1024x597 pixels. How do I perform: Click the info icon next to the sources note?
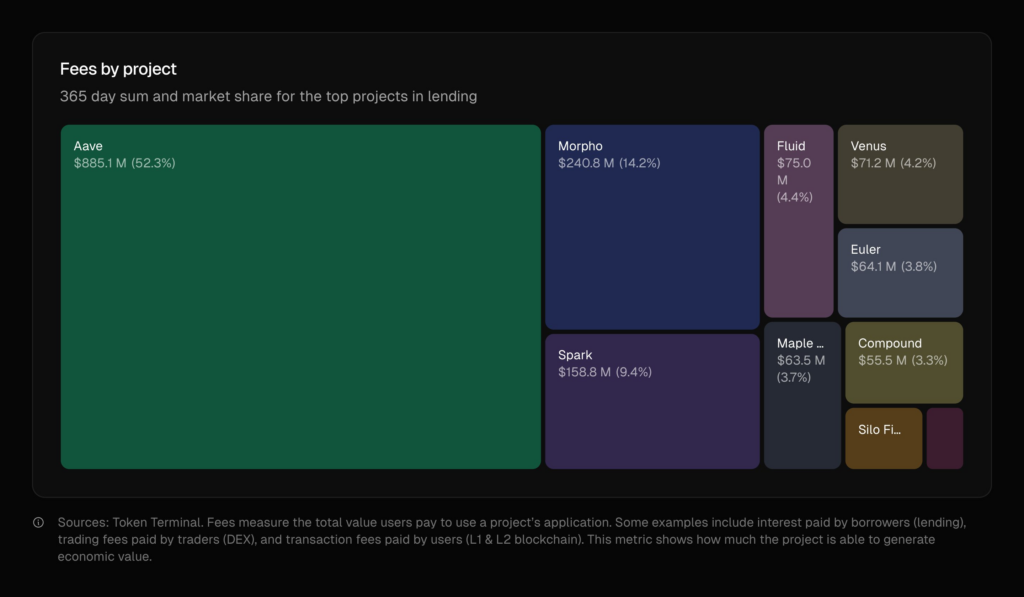(x=38, y=521)
